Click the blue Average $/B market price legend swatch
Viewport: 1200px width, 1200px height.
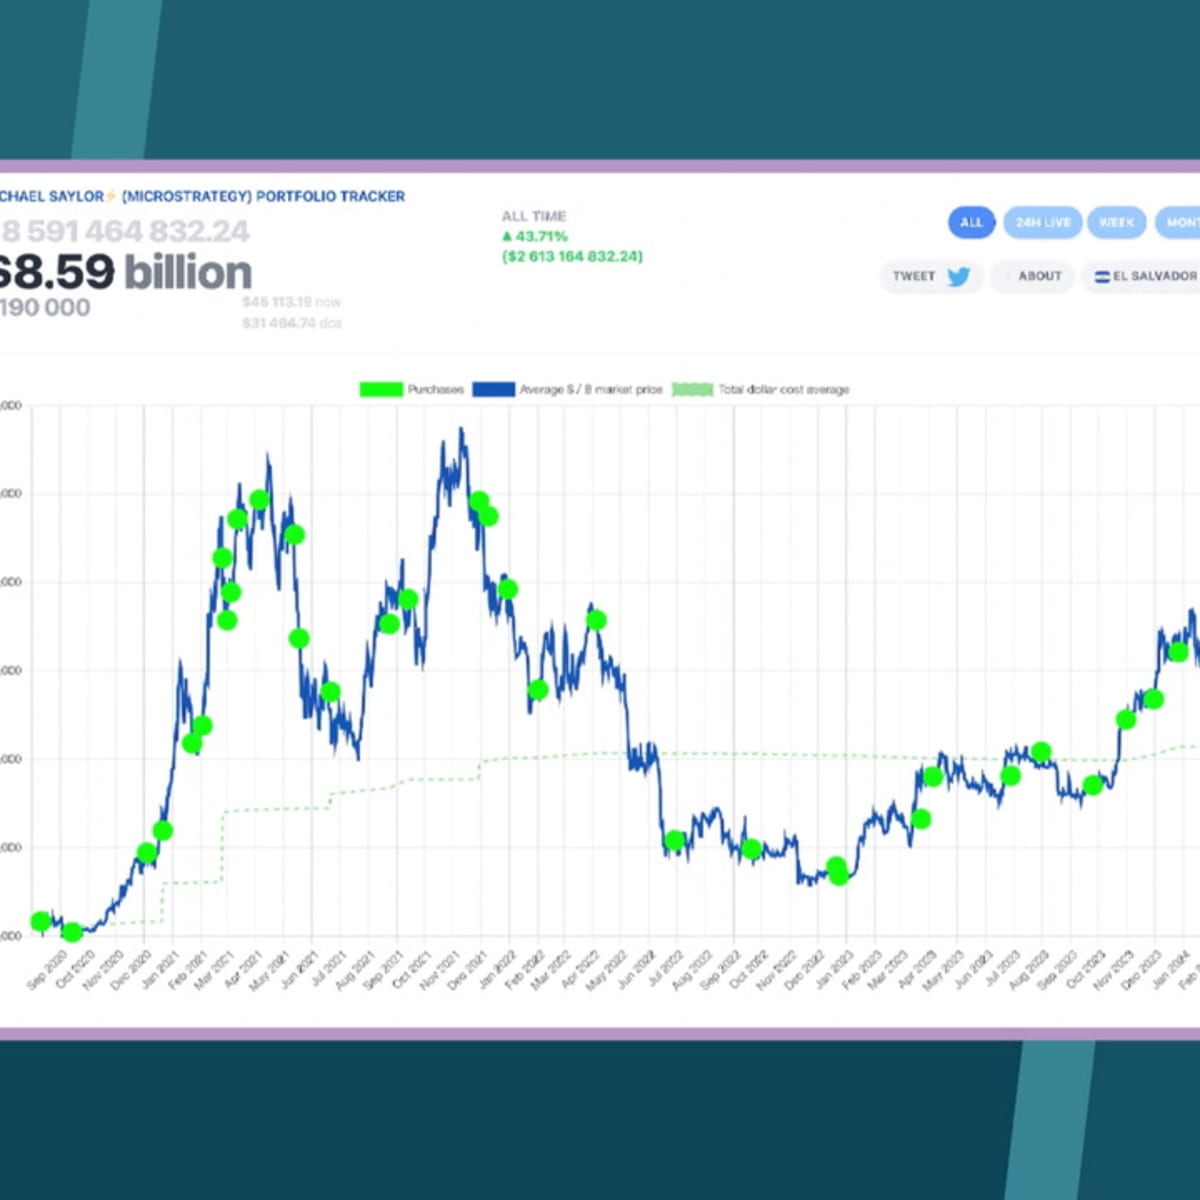(492, 389)
